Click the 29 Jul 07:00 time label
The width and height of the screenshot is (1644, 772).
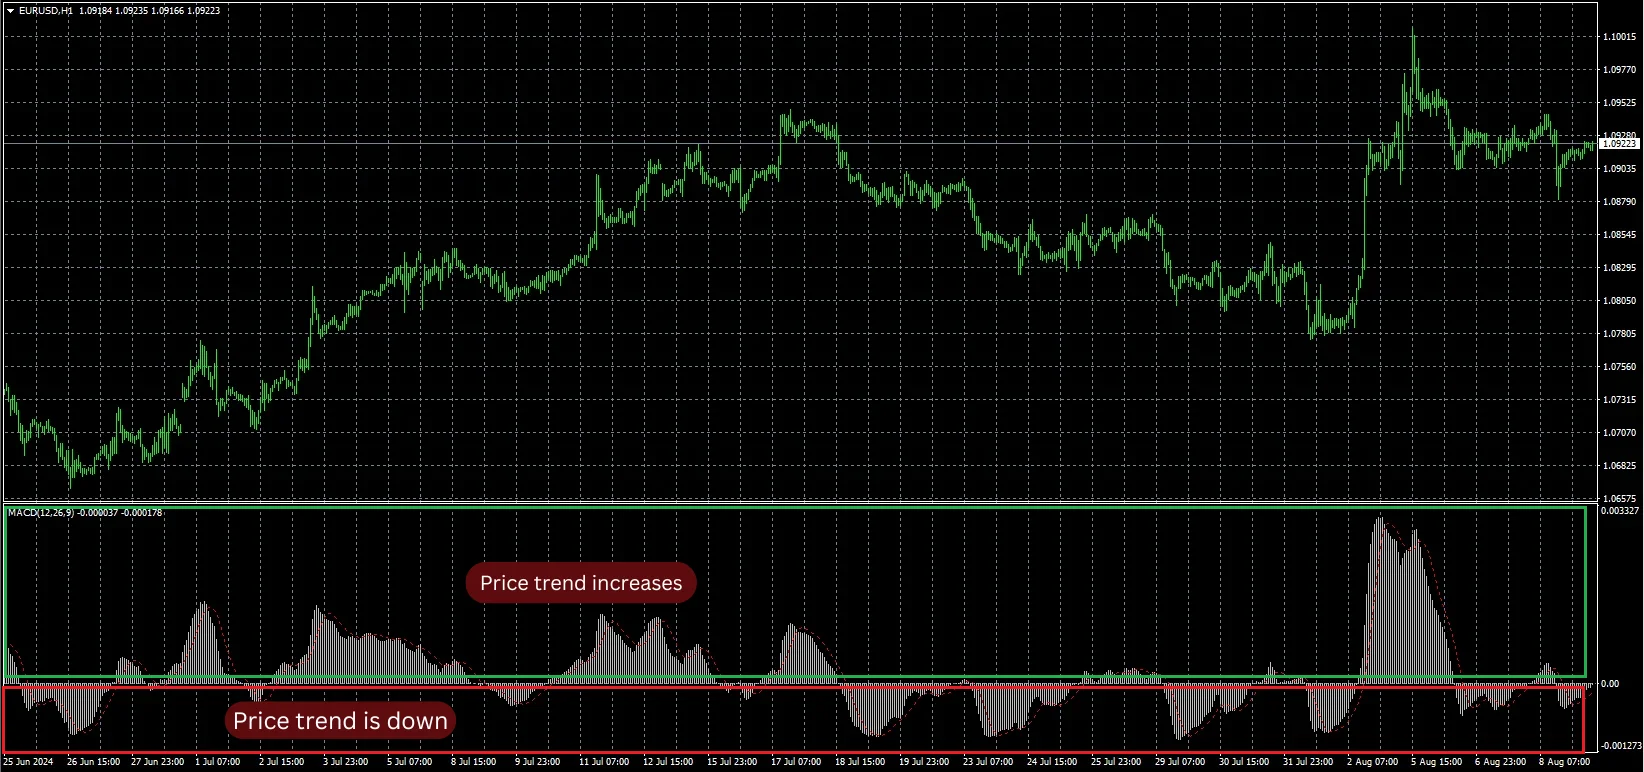click(1180, 762)
